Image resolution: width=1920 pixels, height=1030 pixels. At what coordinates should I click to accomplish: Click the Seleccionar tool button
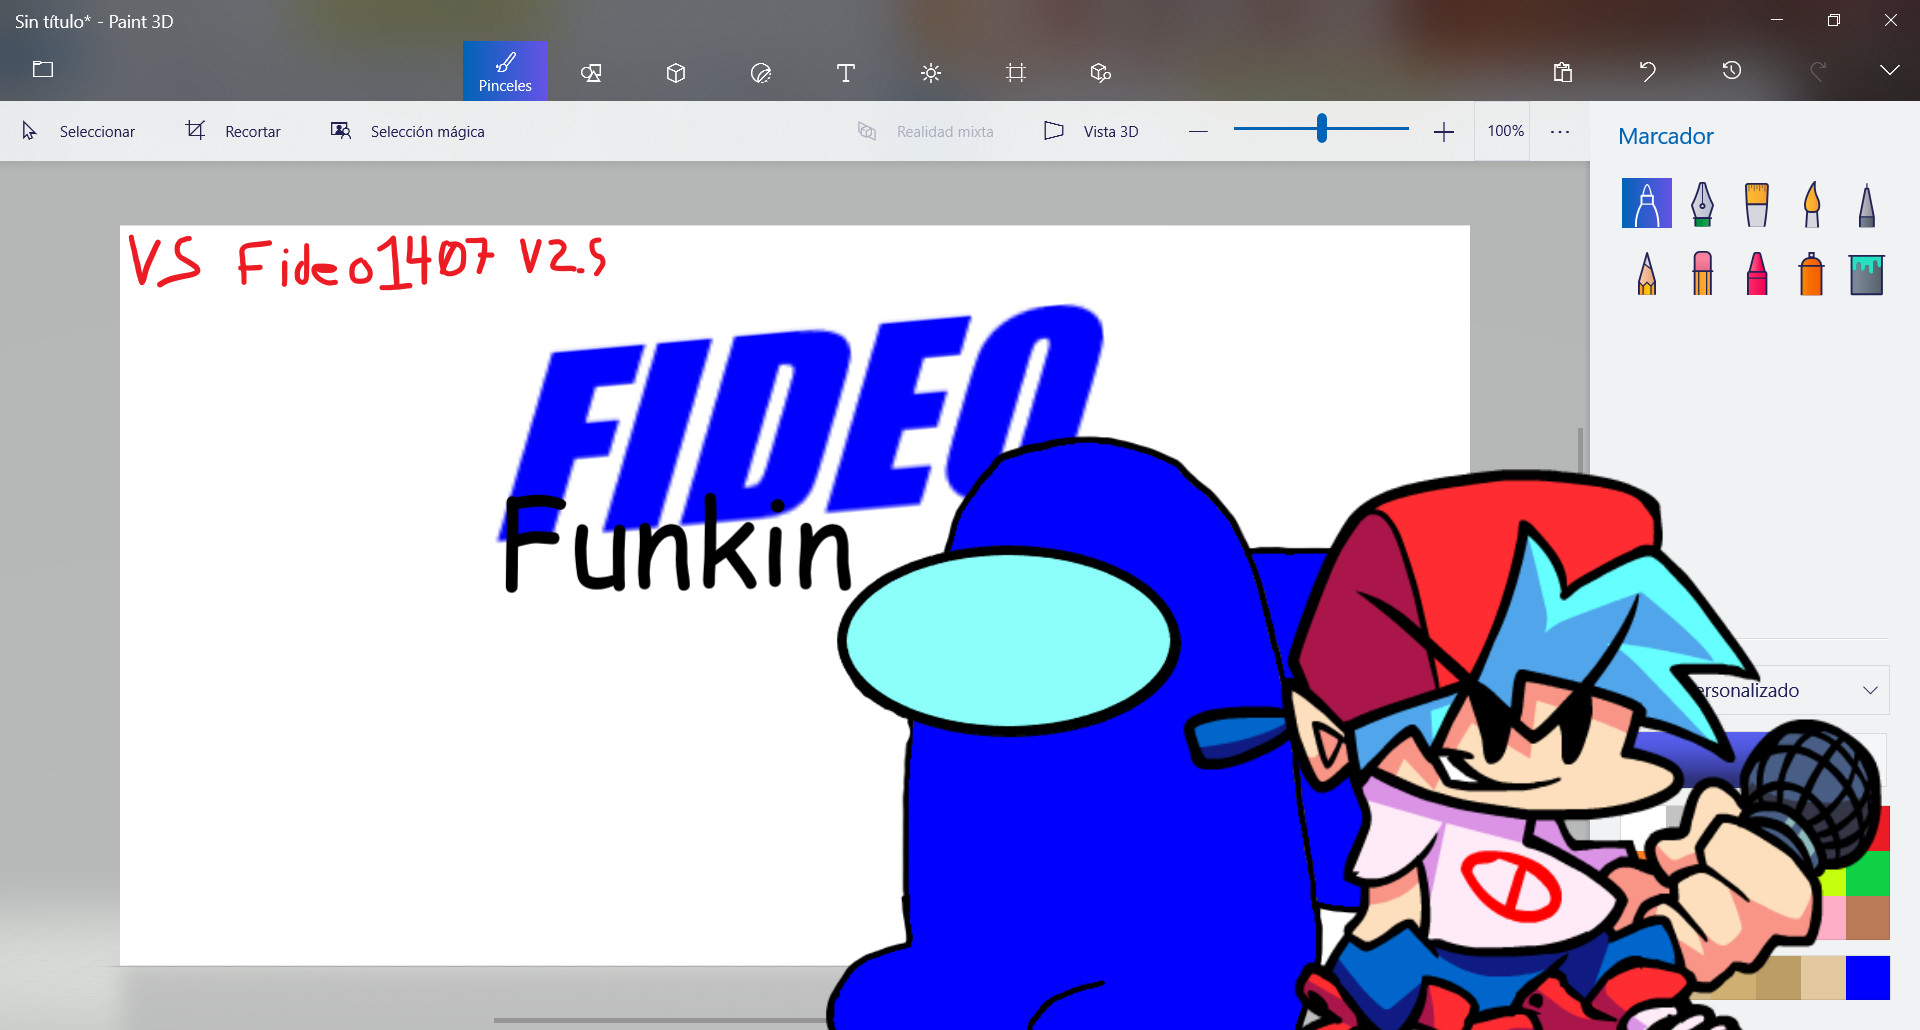(x=78, y=131)
